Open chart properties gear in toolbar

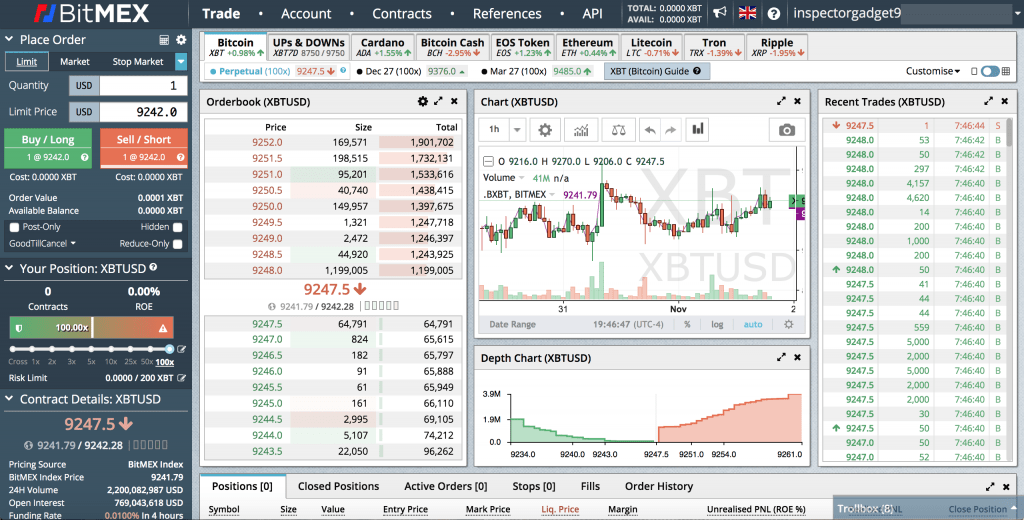[x=545, y=130]
